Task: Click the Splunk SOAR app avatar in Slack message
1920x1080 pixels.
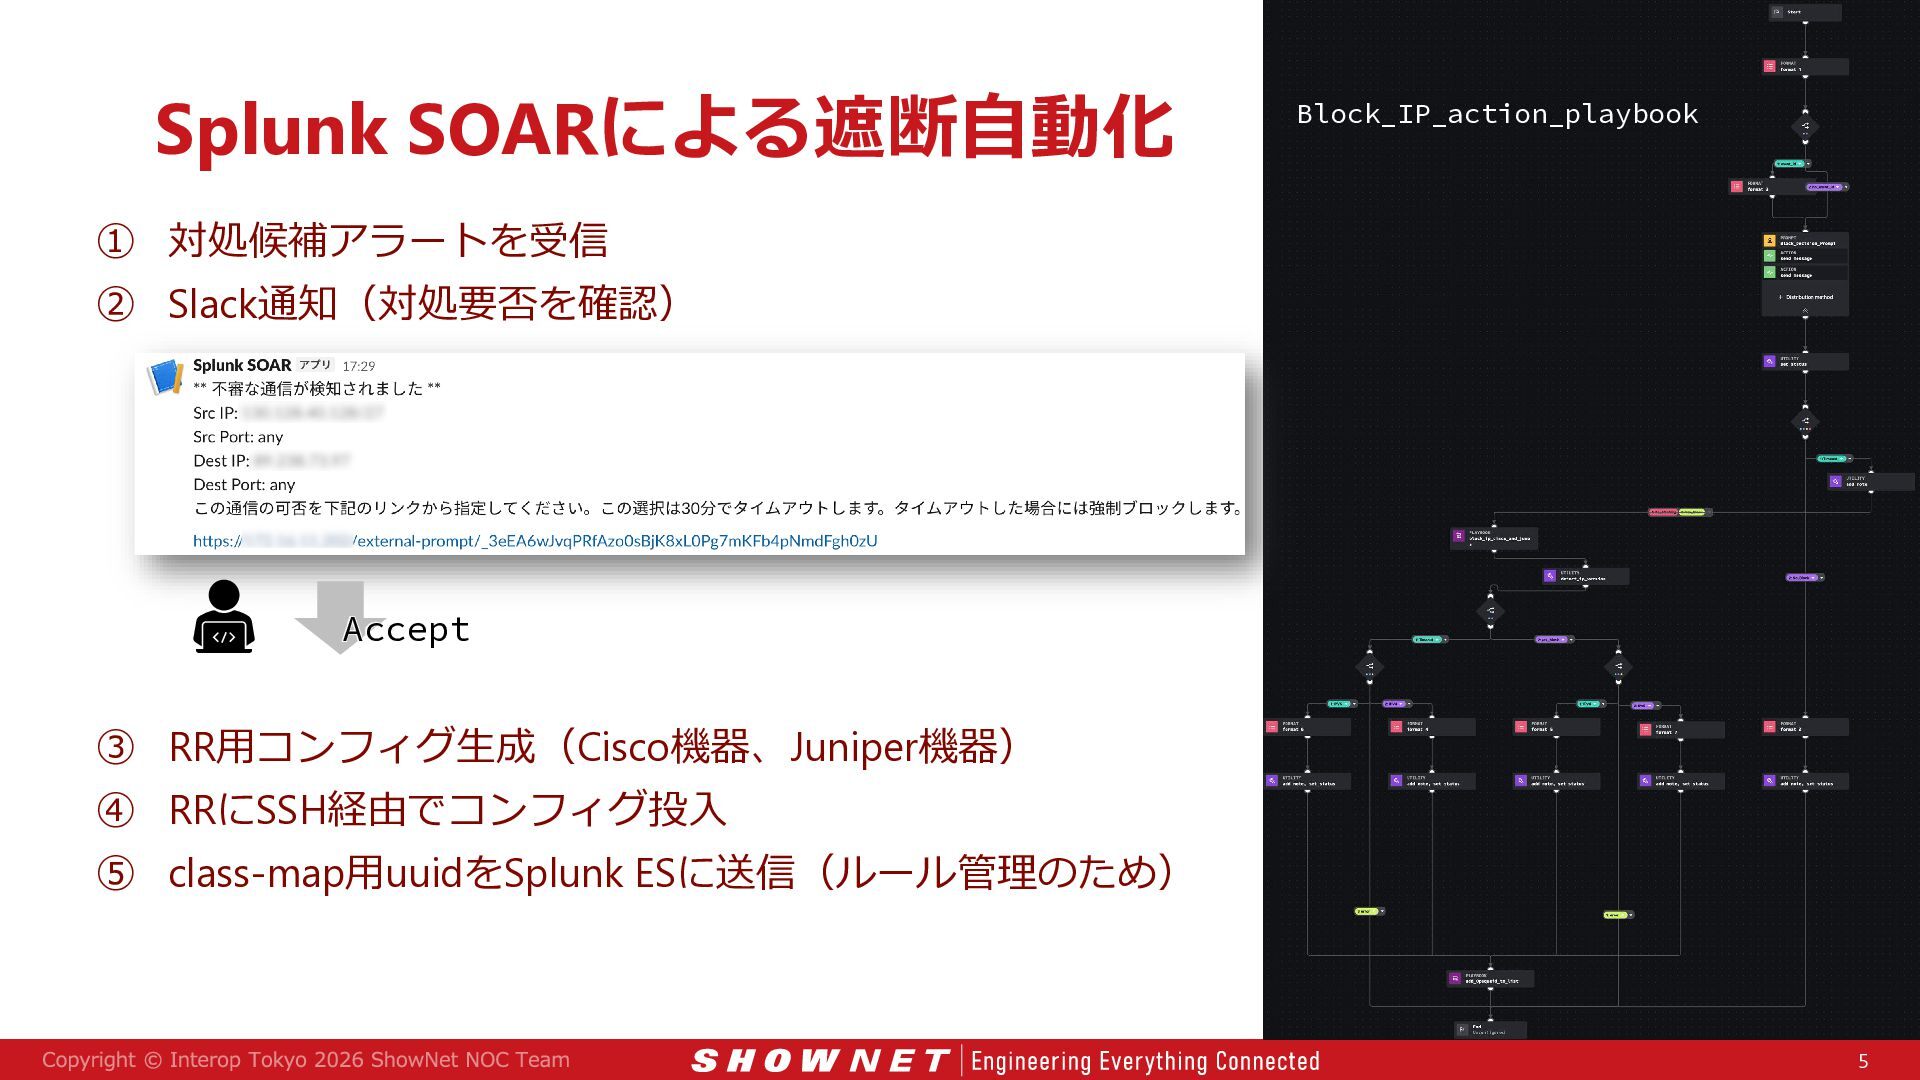Action: pyautogui.click(x=165, y=377)
